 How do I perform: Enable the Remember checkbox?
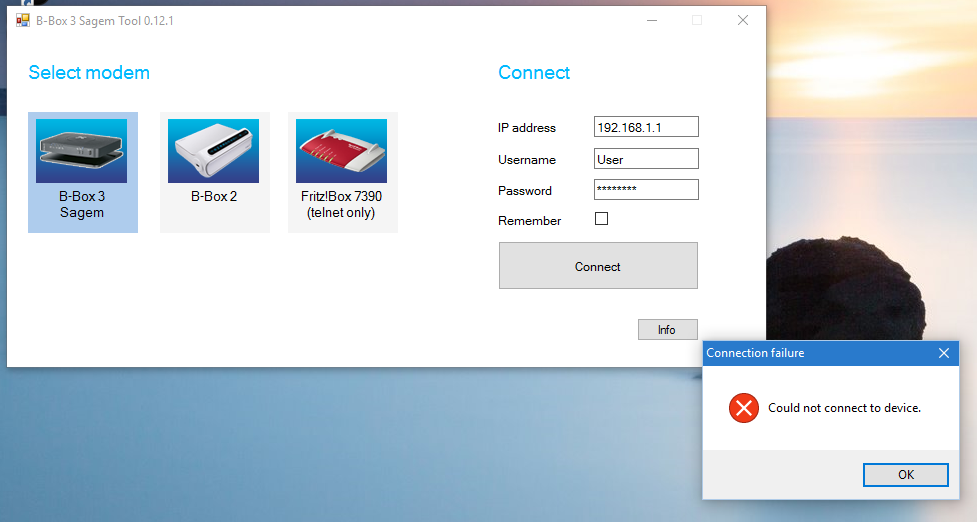click(602, 220)
